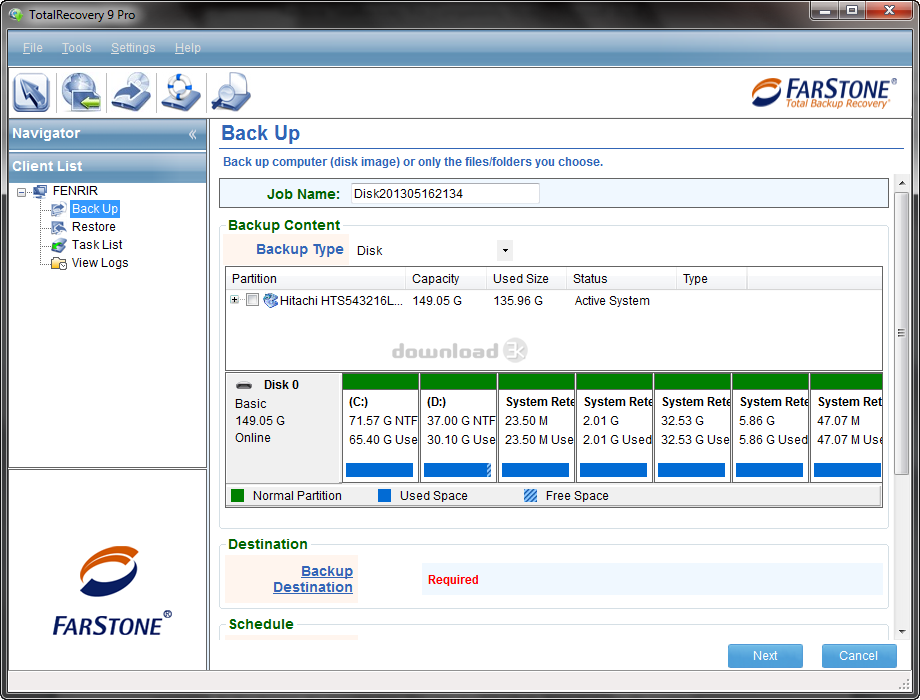This screenshot has height=700, width=920.
Task: Collapse the FENRIR client tree node
Action: click(x=22, y=191)
